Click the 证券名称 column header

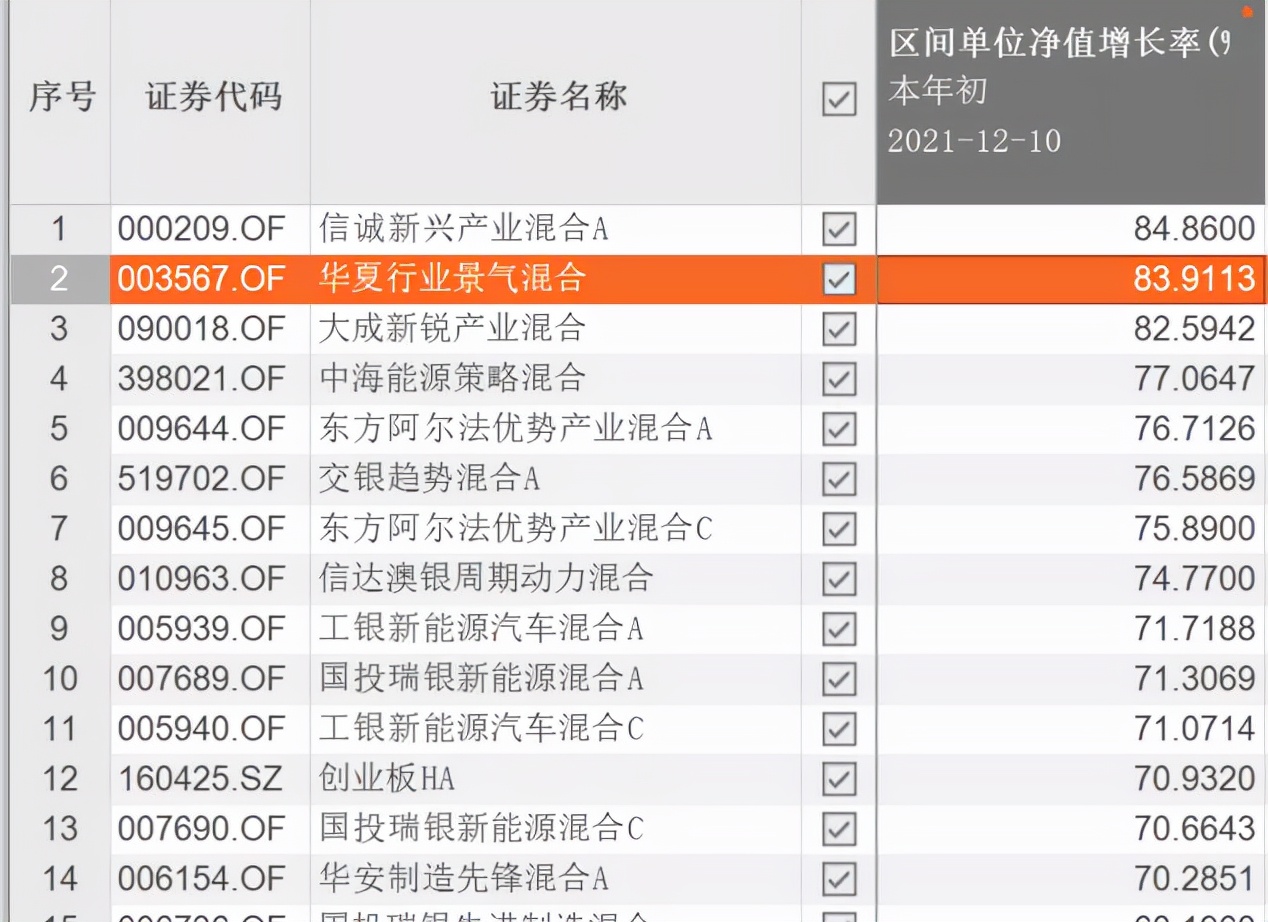558,98
